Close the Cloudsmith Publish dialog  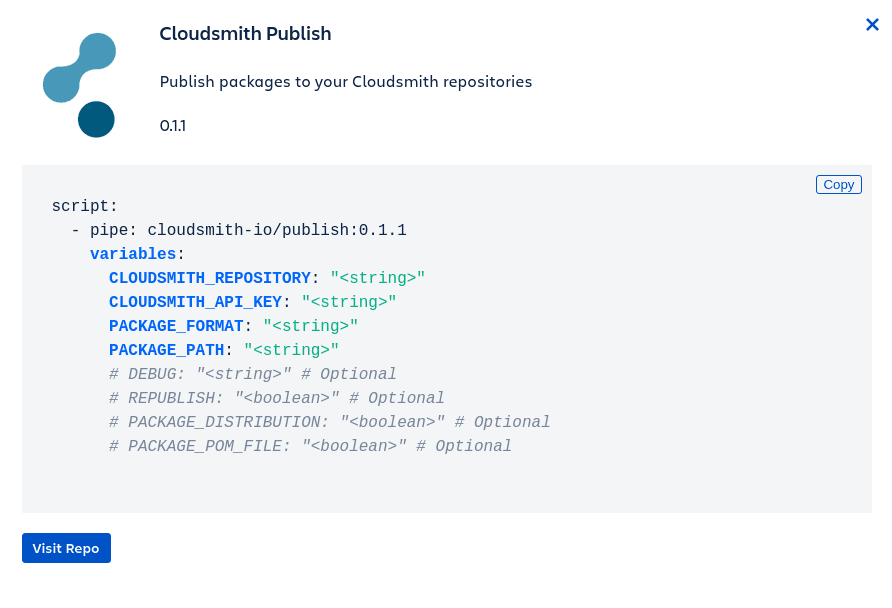tap(872, 25)
